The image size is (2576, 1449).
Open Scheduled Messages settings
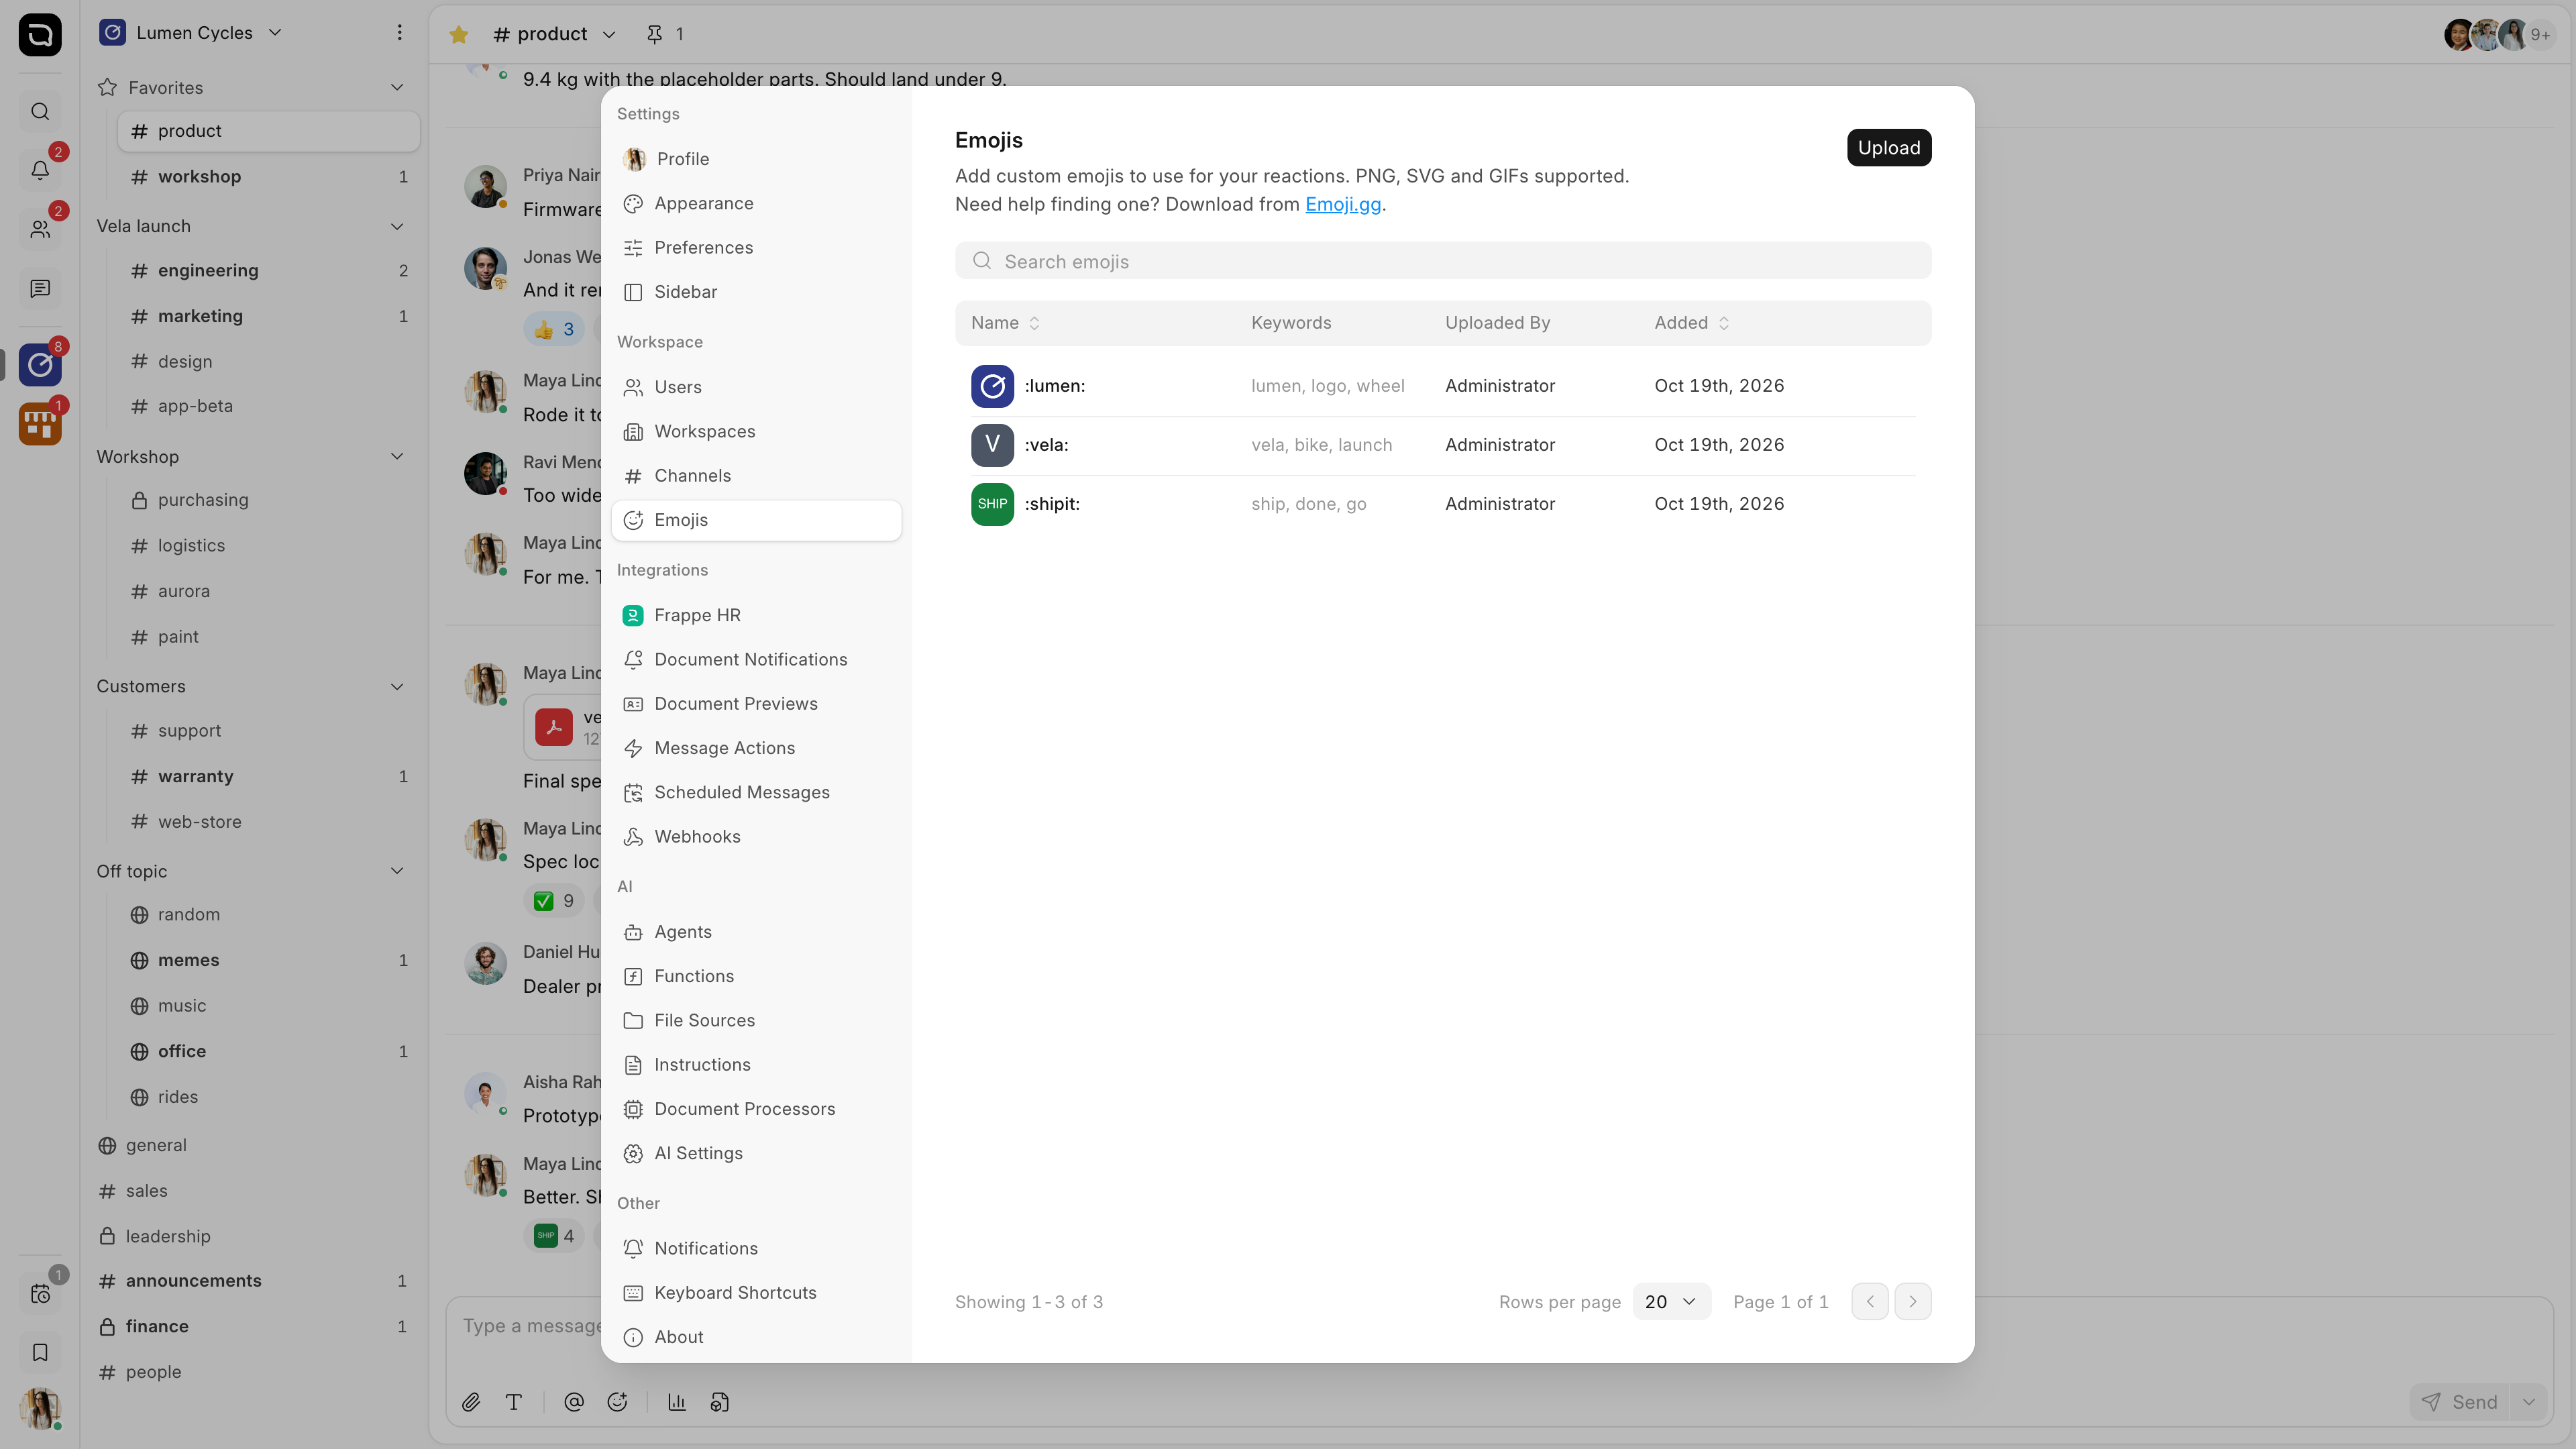(756, 792)
